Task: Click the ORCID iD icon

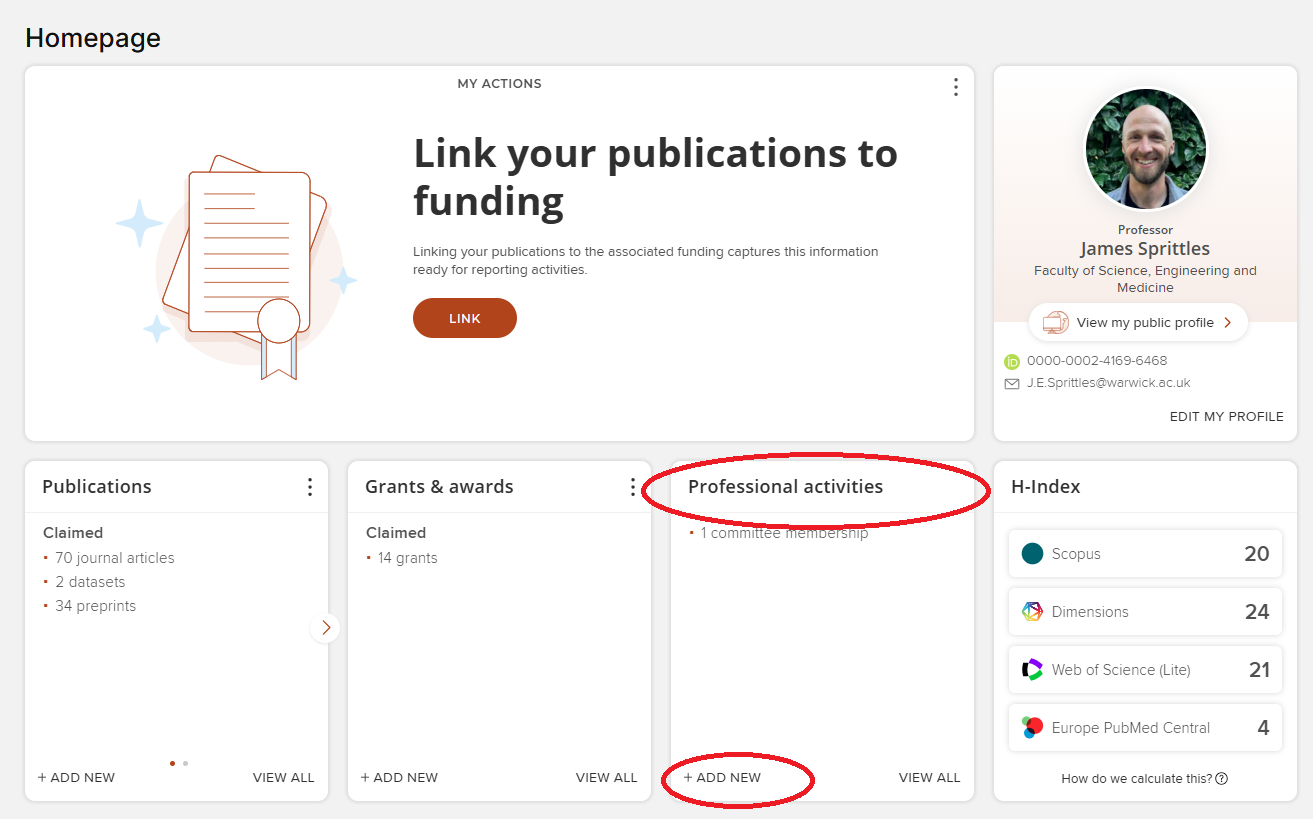Action: click(1012, 361)
